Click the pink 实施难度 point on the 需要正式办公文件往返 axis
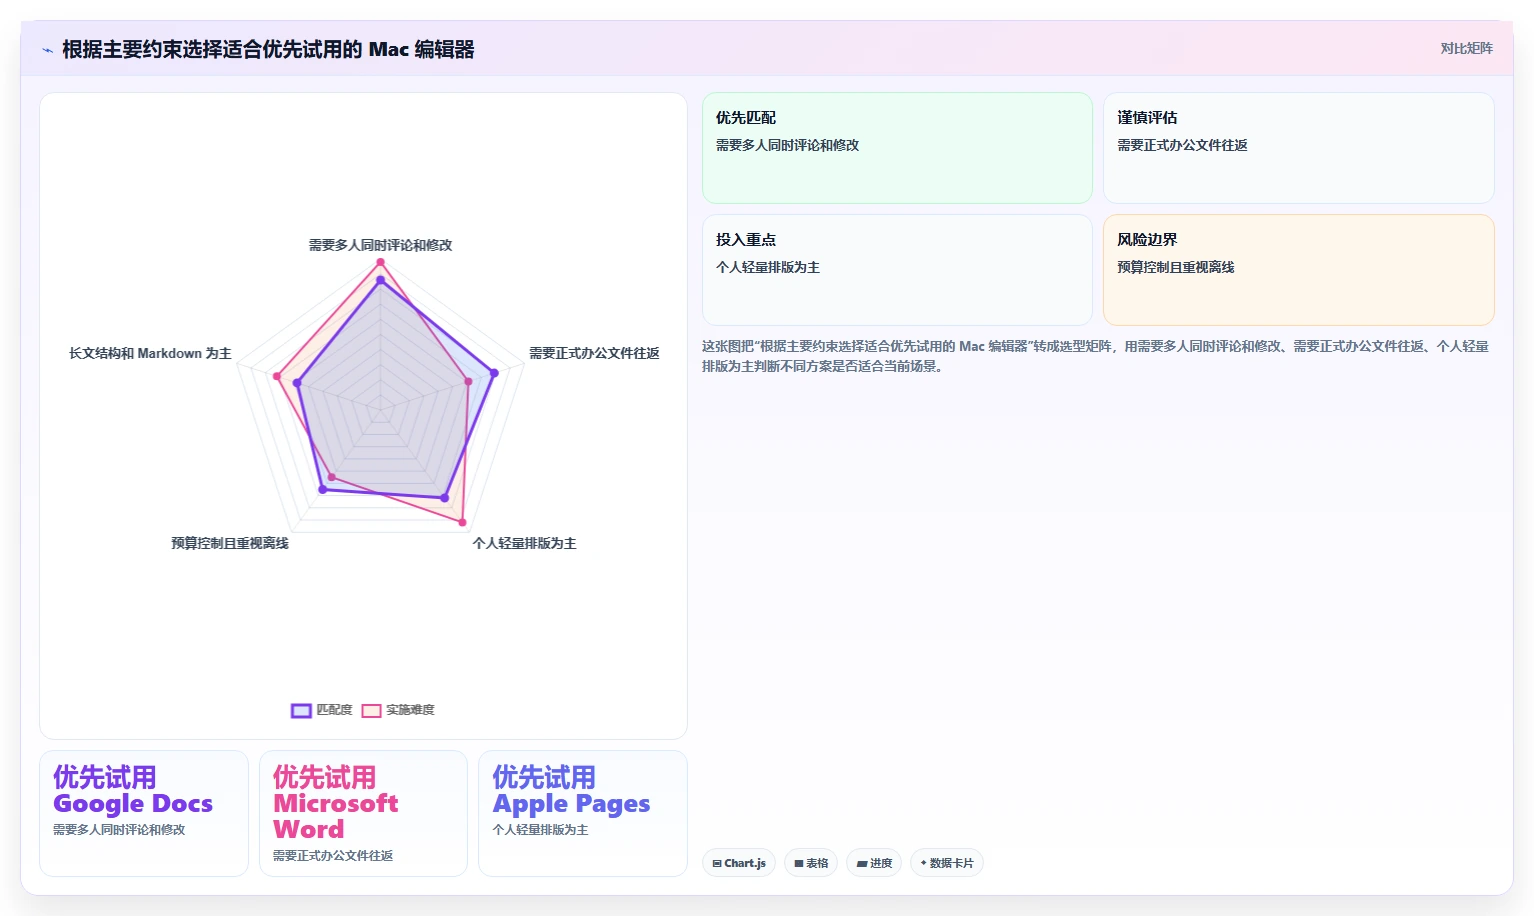This screenshot has height=916, width=1534. (x=468, y=382)
